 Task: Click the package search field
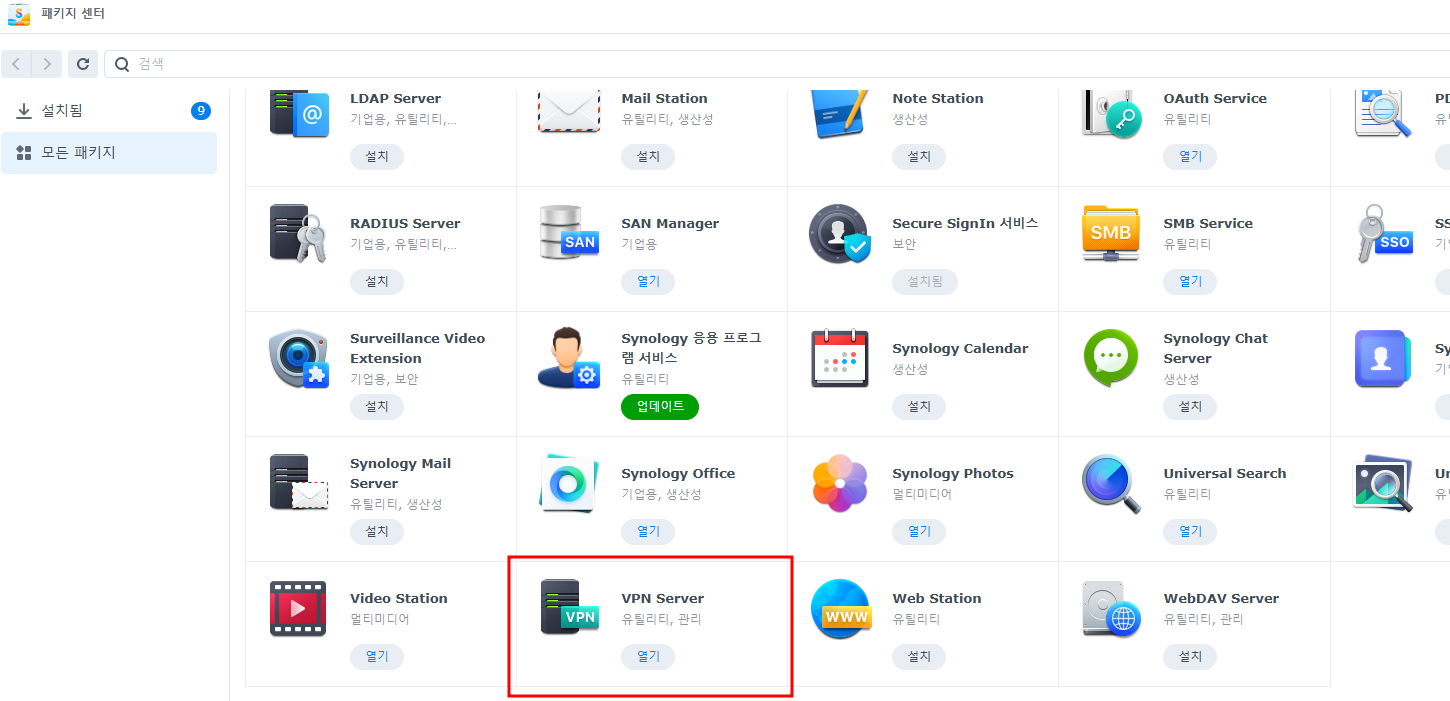777,64
